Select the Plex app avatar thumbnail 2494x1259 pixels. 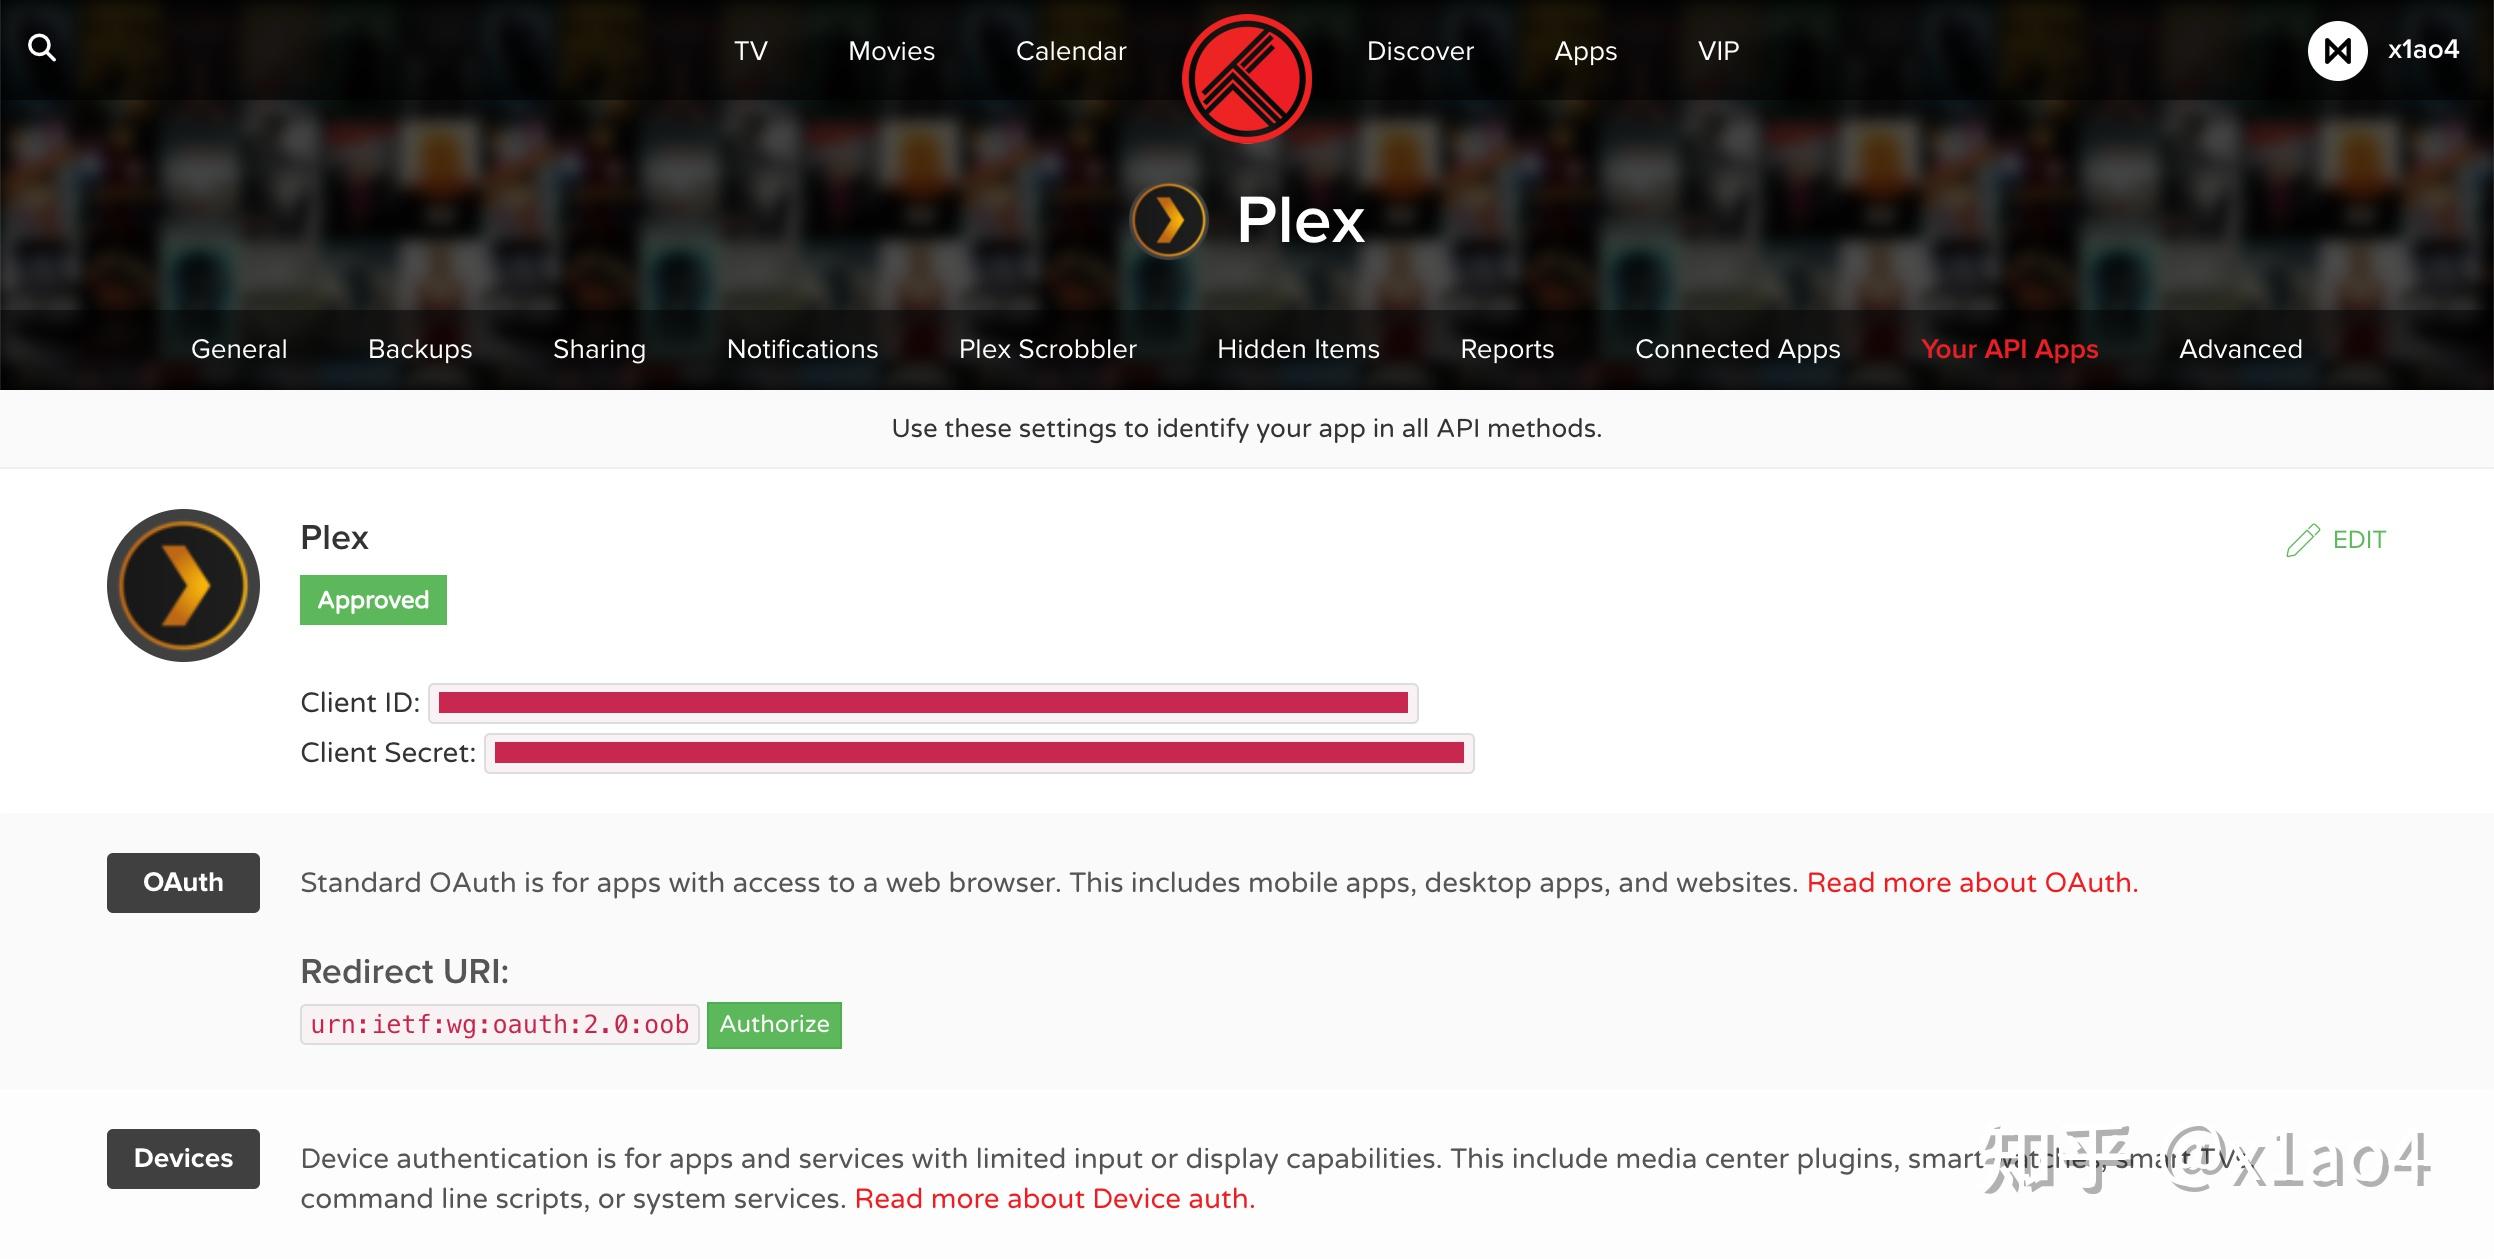click(x=182, y=585)
